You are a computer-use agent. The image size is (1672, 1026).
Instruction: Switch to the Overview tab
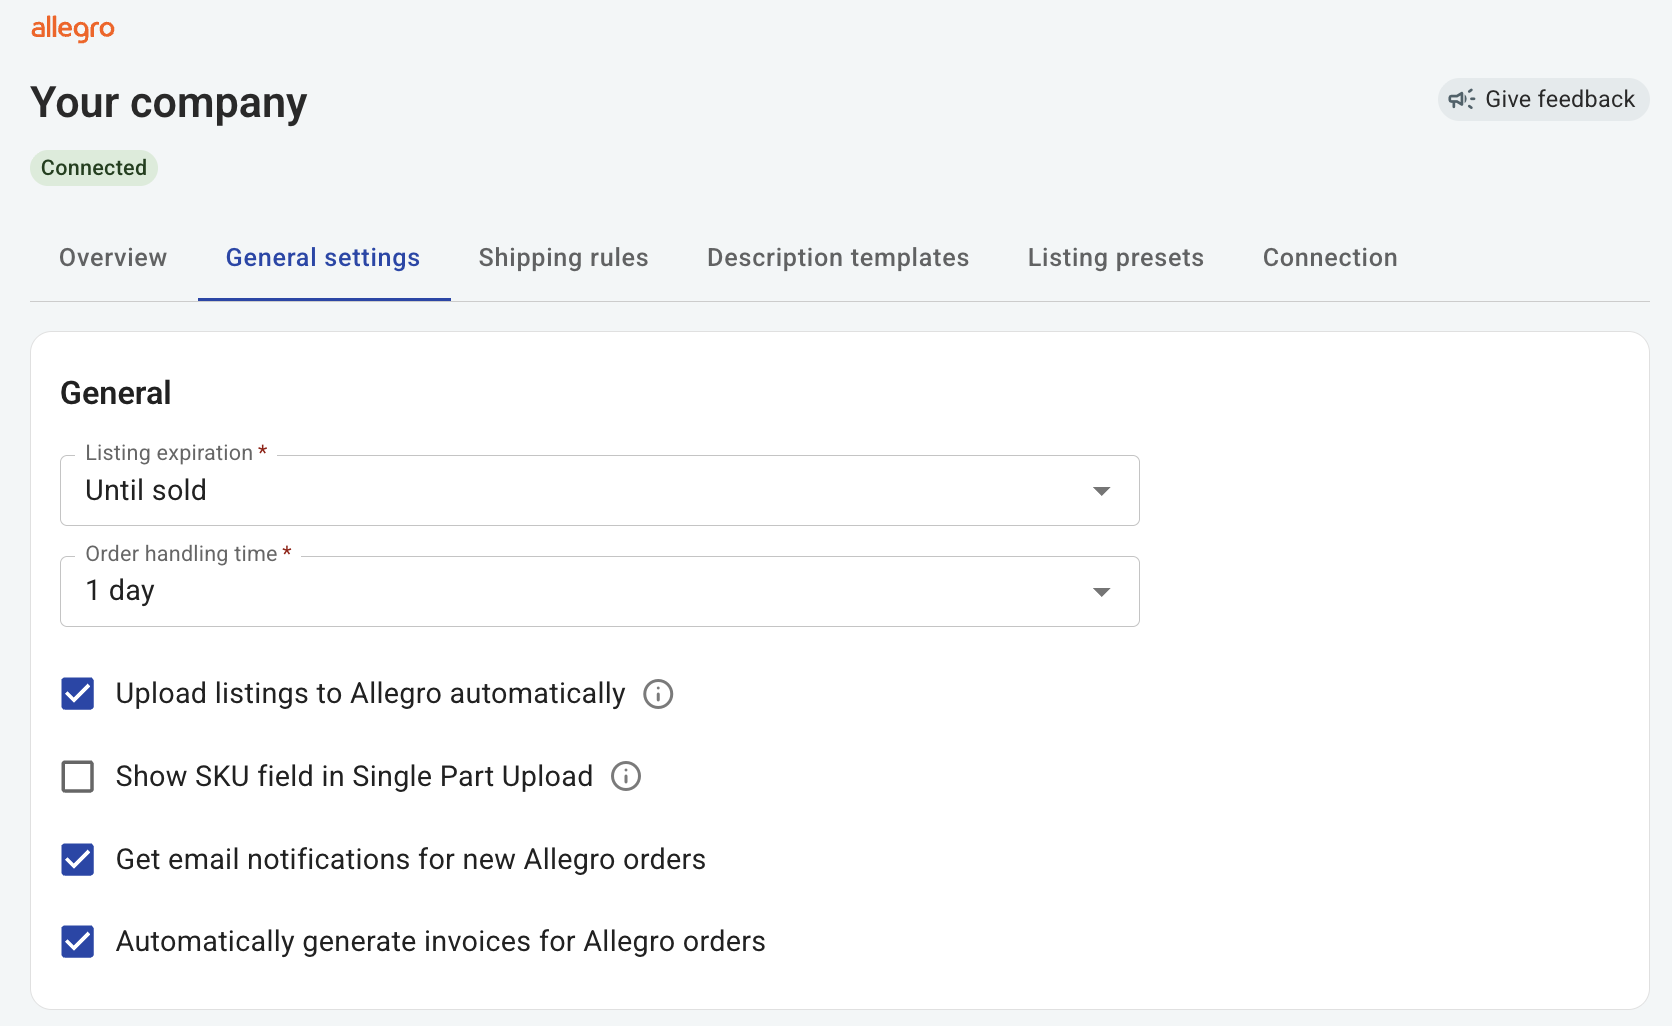click(113, 258)
